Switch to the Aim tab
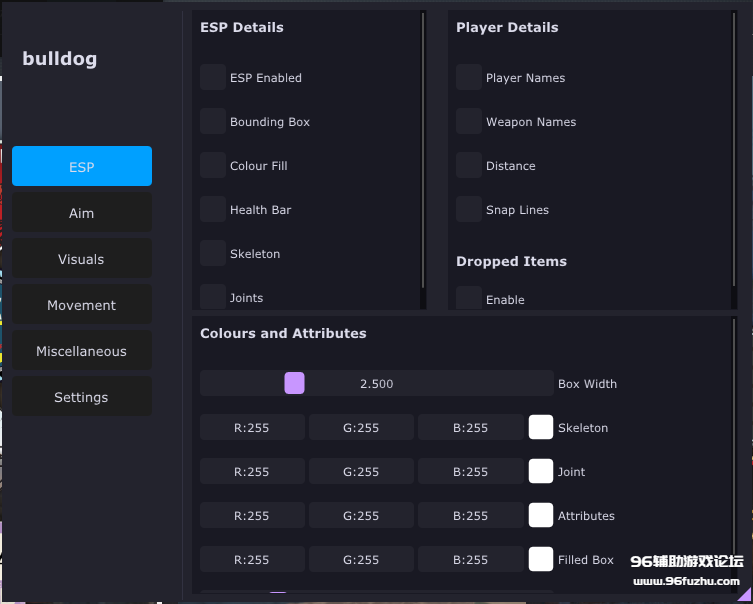 82,213
